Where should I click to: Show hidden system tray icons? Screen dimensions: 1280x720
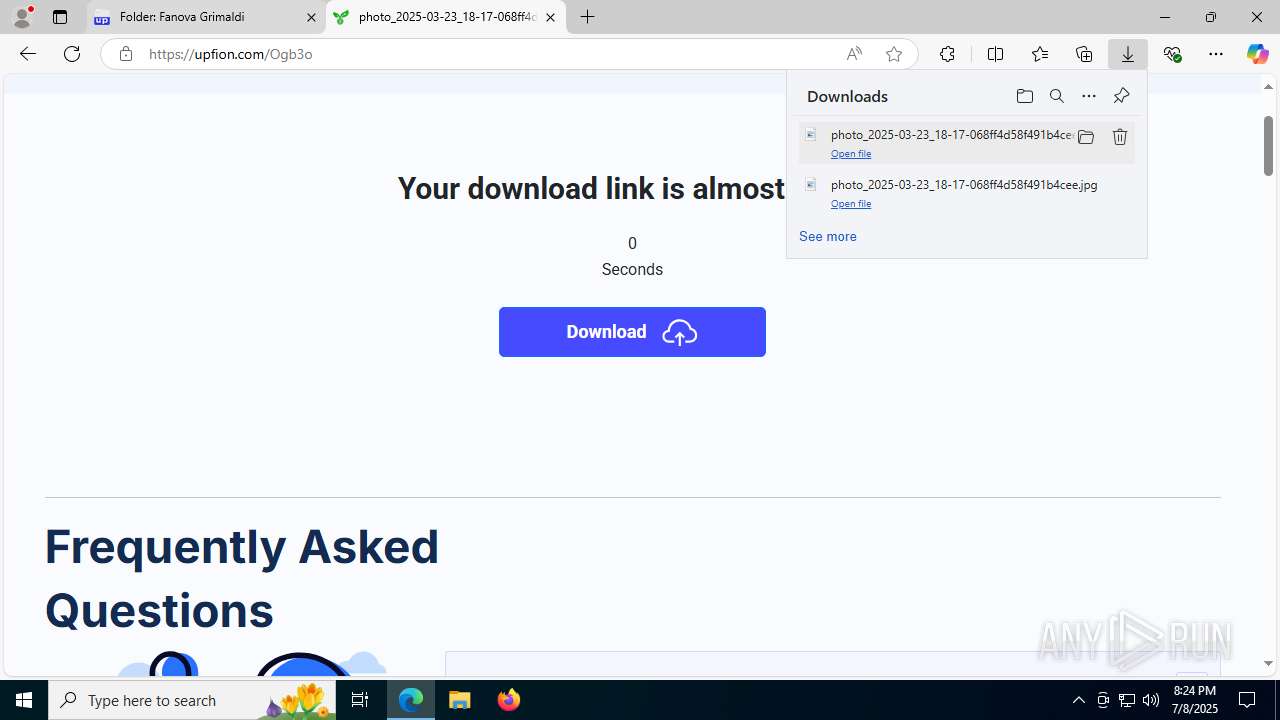click(1078, 700)
